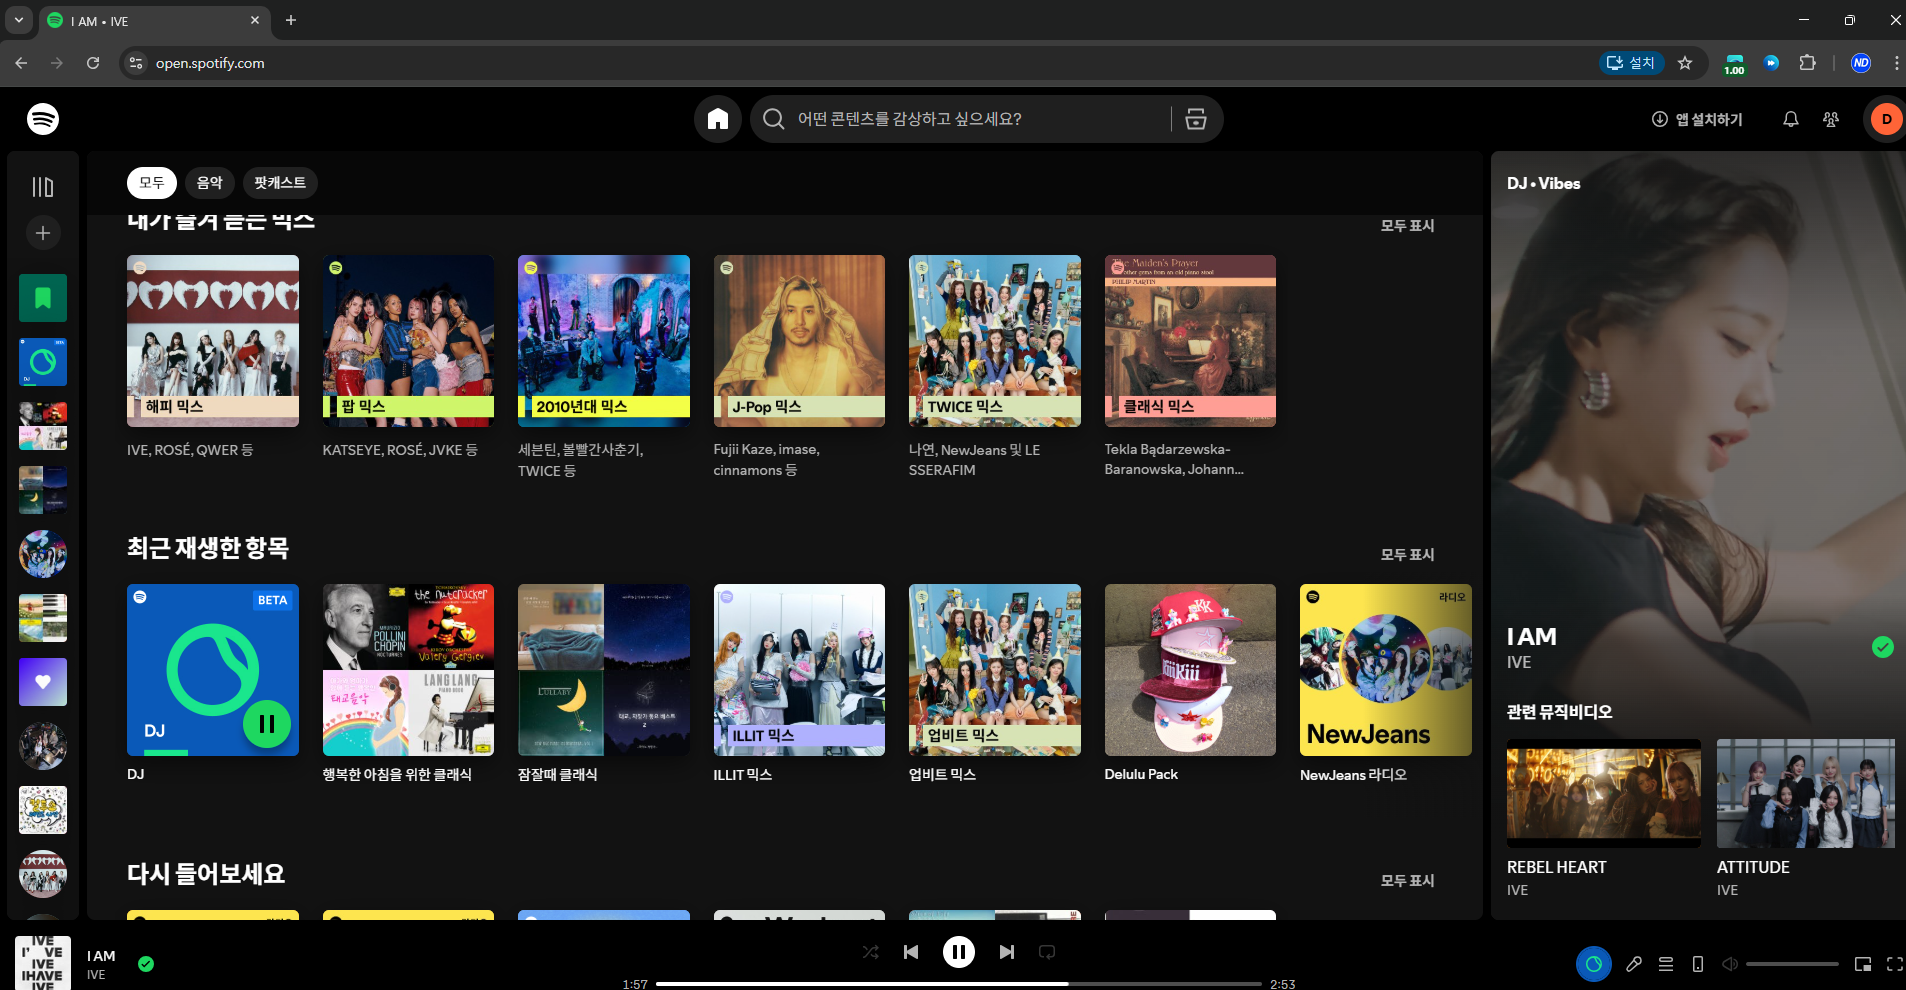The image size is (1906, 990).
Task: Skip to next track
Action: coord(1007,952)
